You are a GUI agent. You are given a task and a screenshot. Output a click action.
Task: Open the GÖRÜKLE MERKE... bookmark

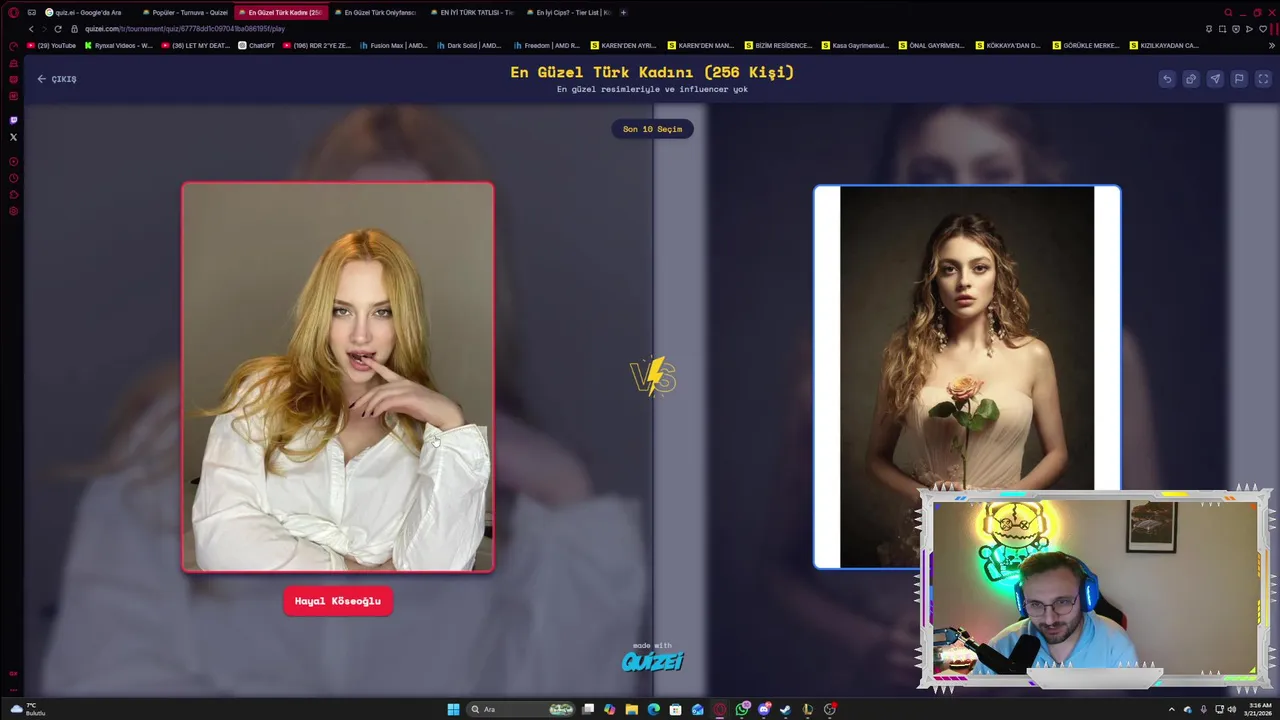[1087, 45]
